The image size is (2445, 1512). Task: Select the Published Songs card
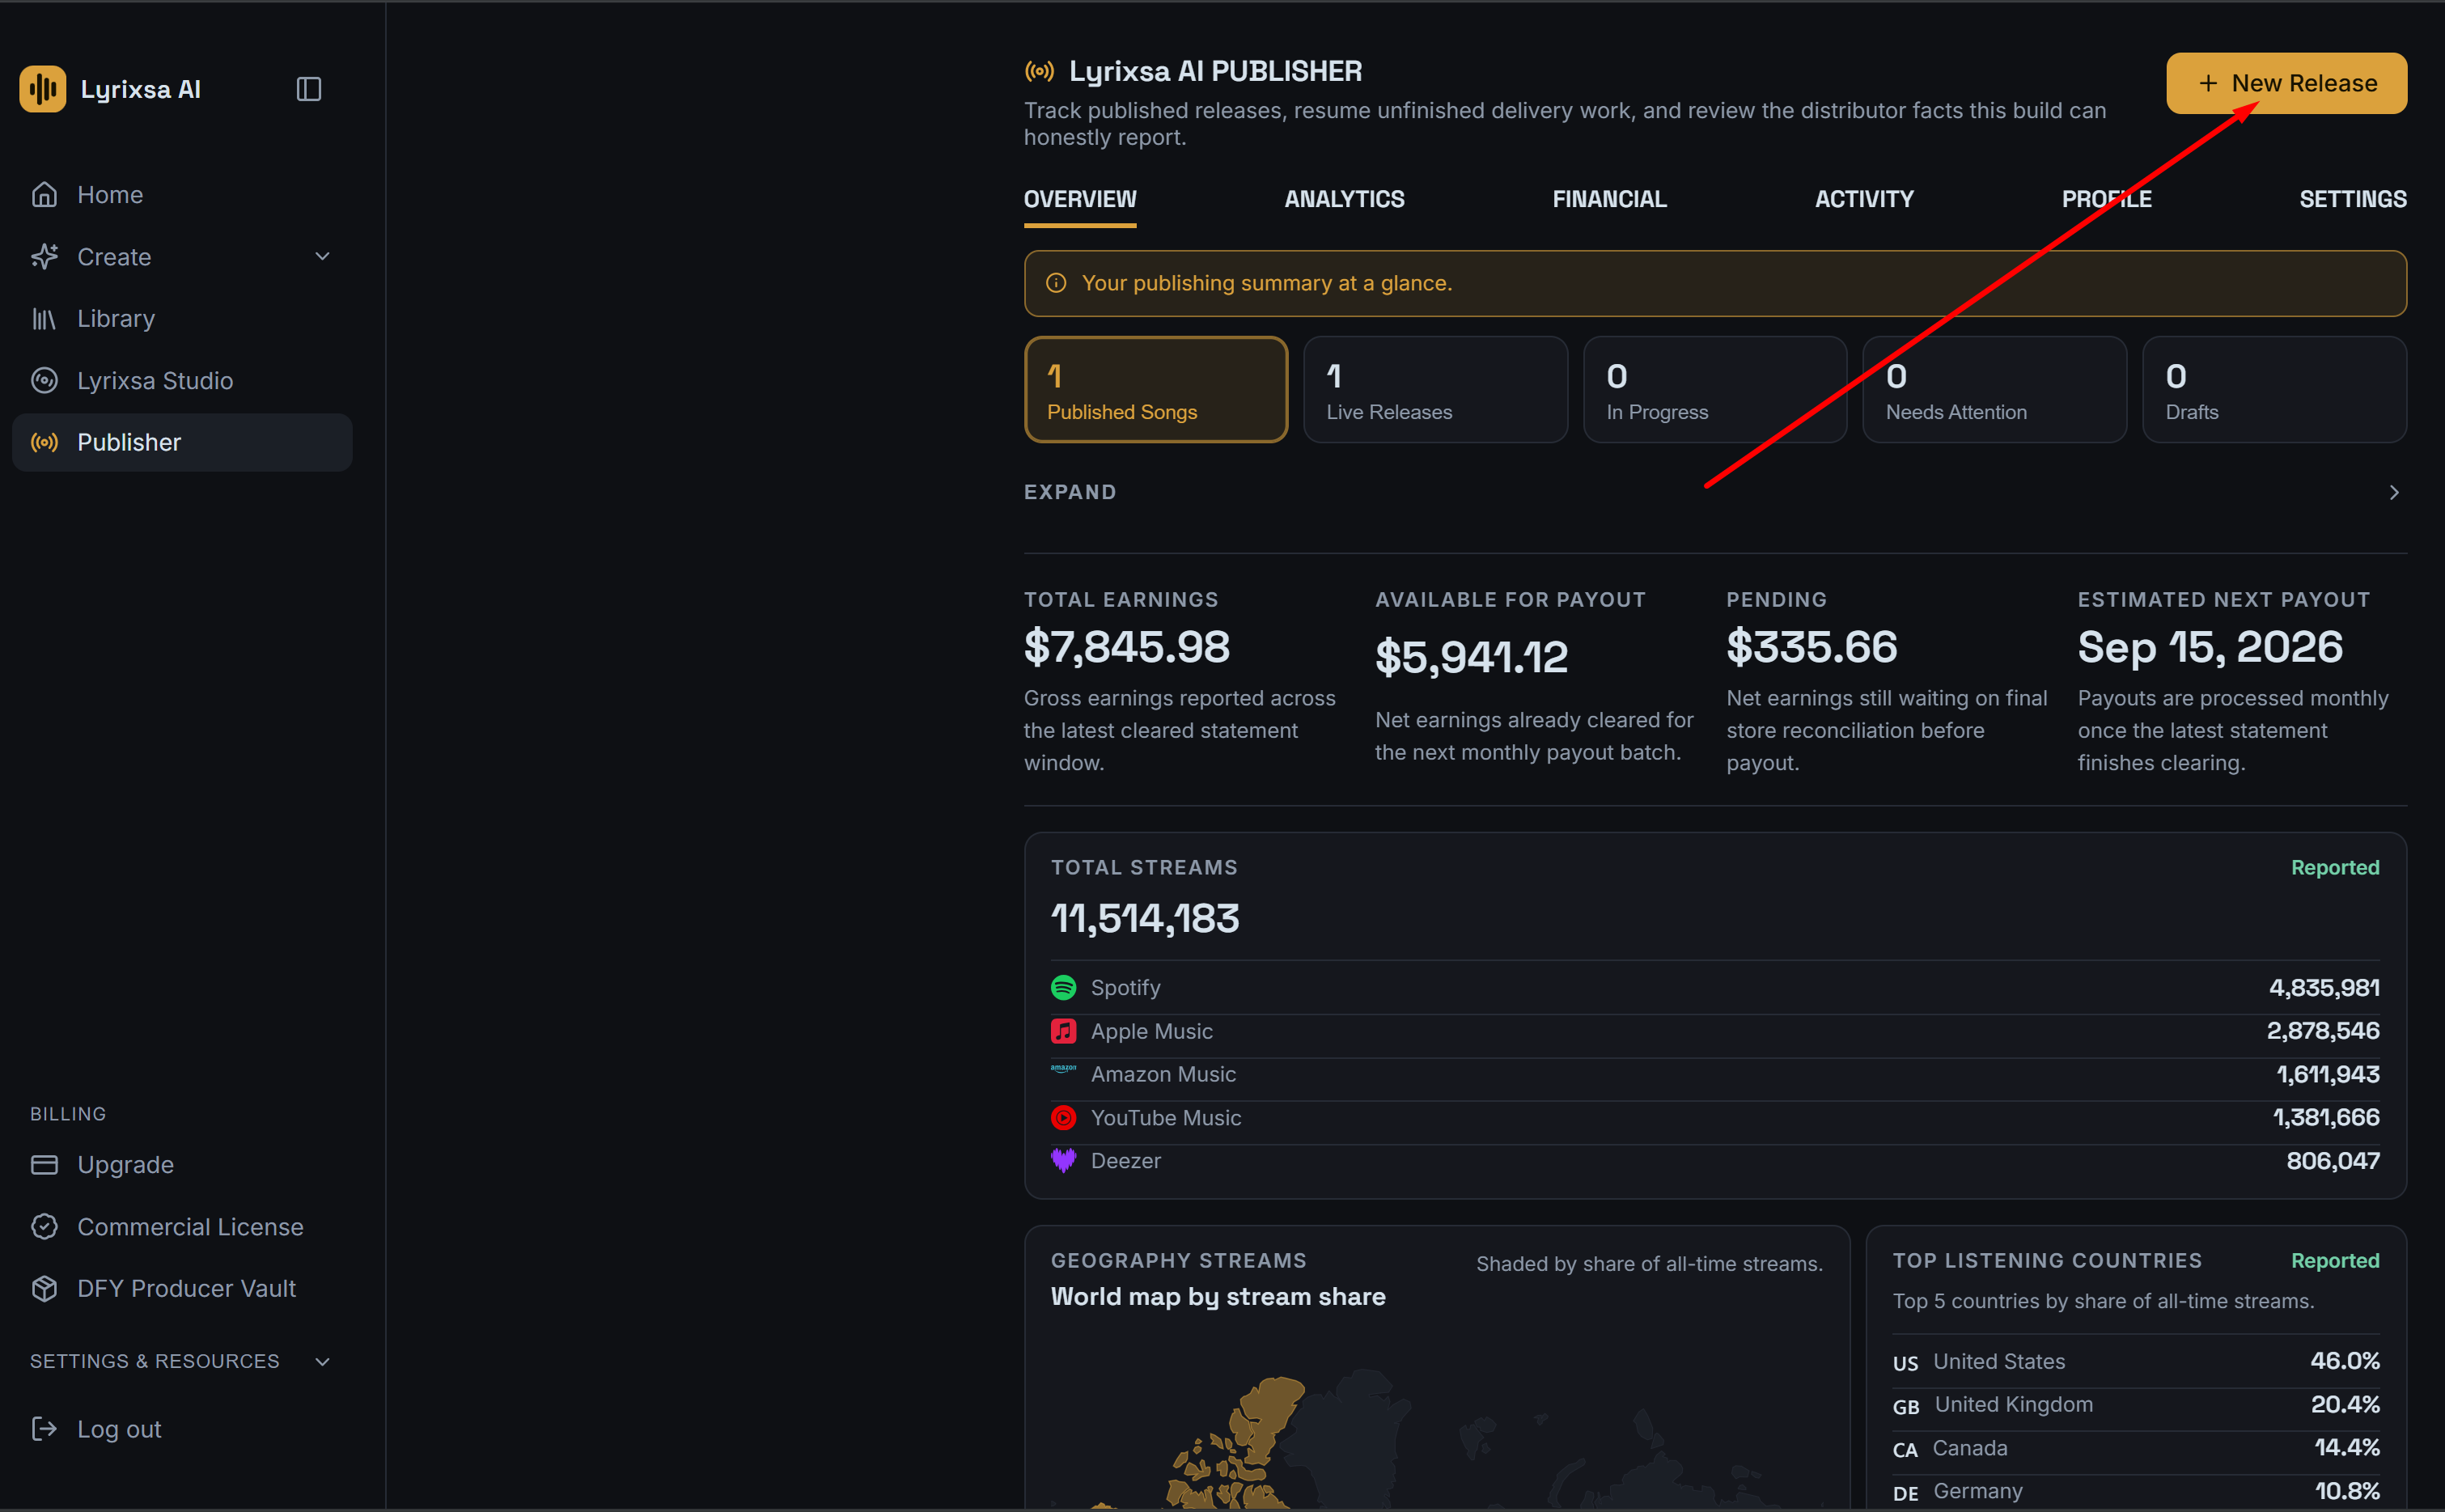1156,389
